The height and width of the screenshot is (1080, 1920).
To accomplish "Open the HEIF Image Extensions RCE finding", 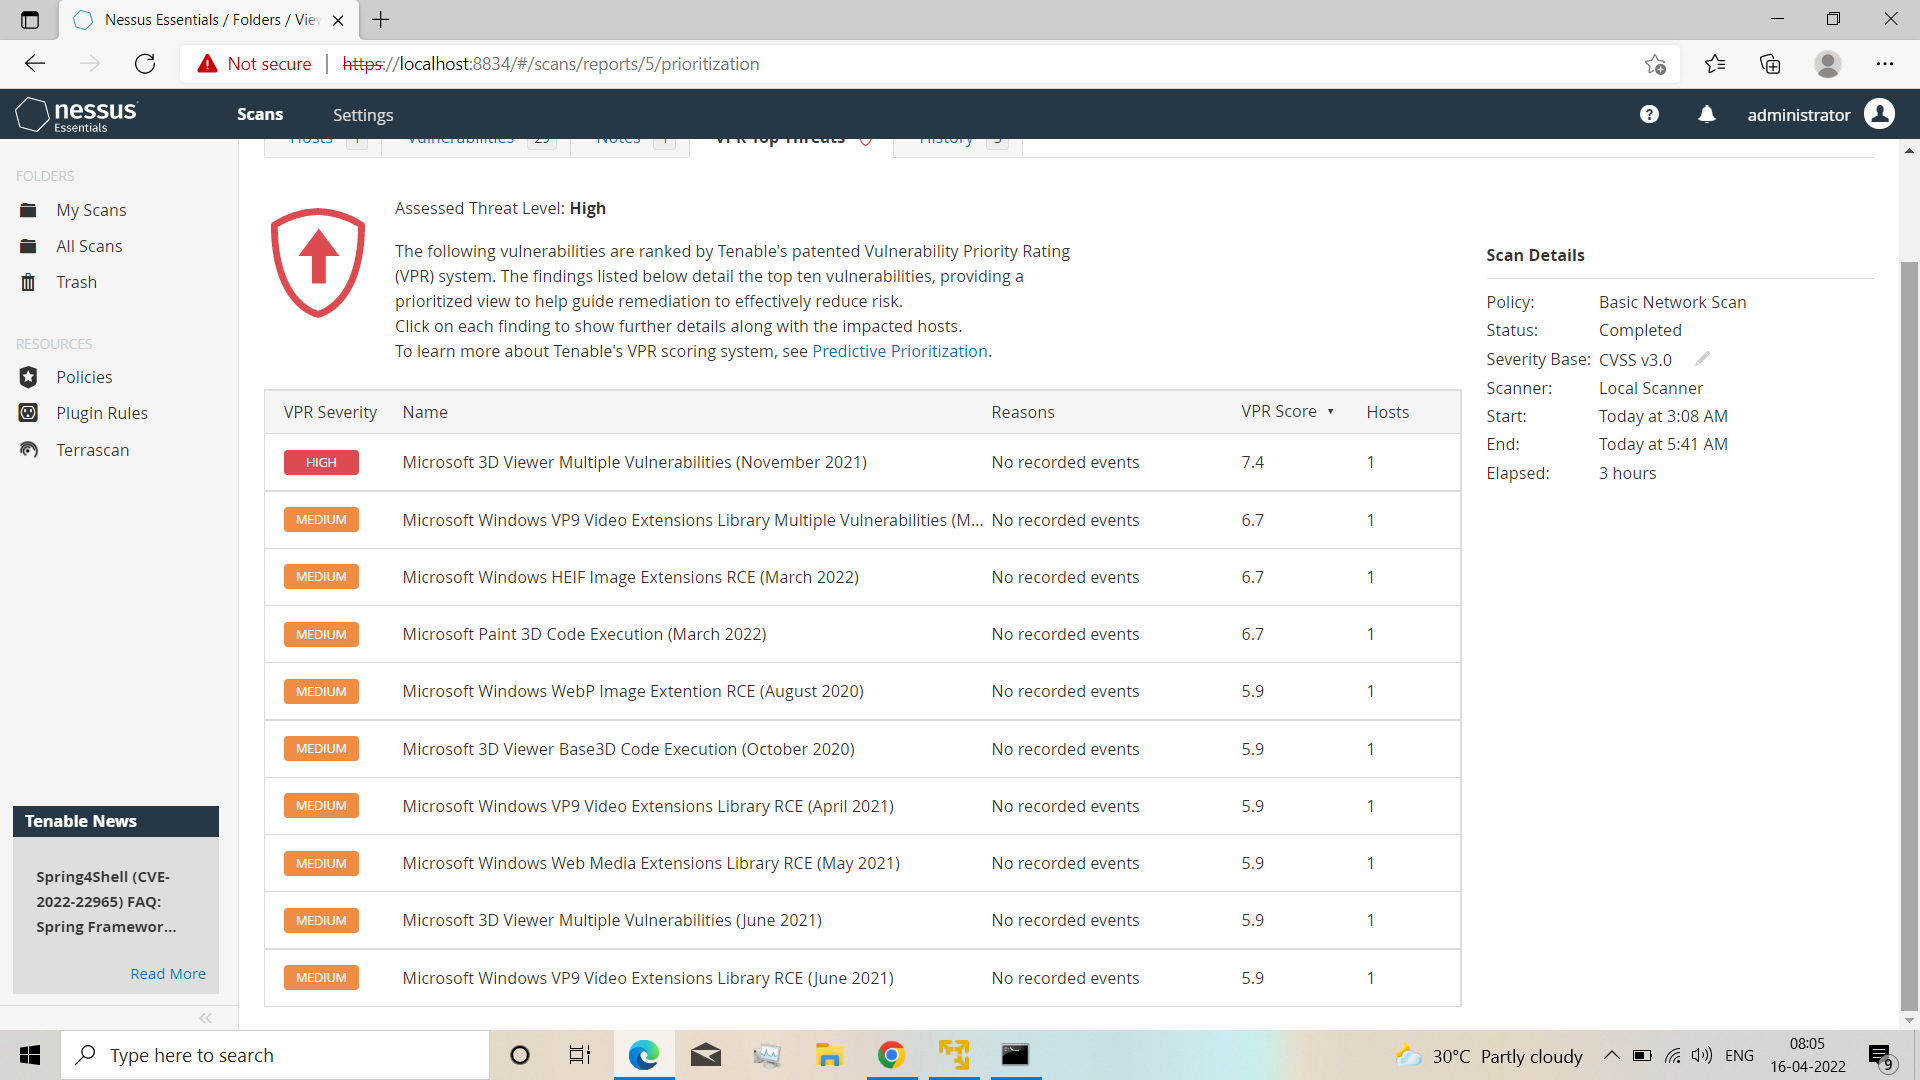I will point(630,577).
